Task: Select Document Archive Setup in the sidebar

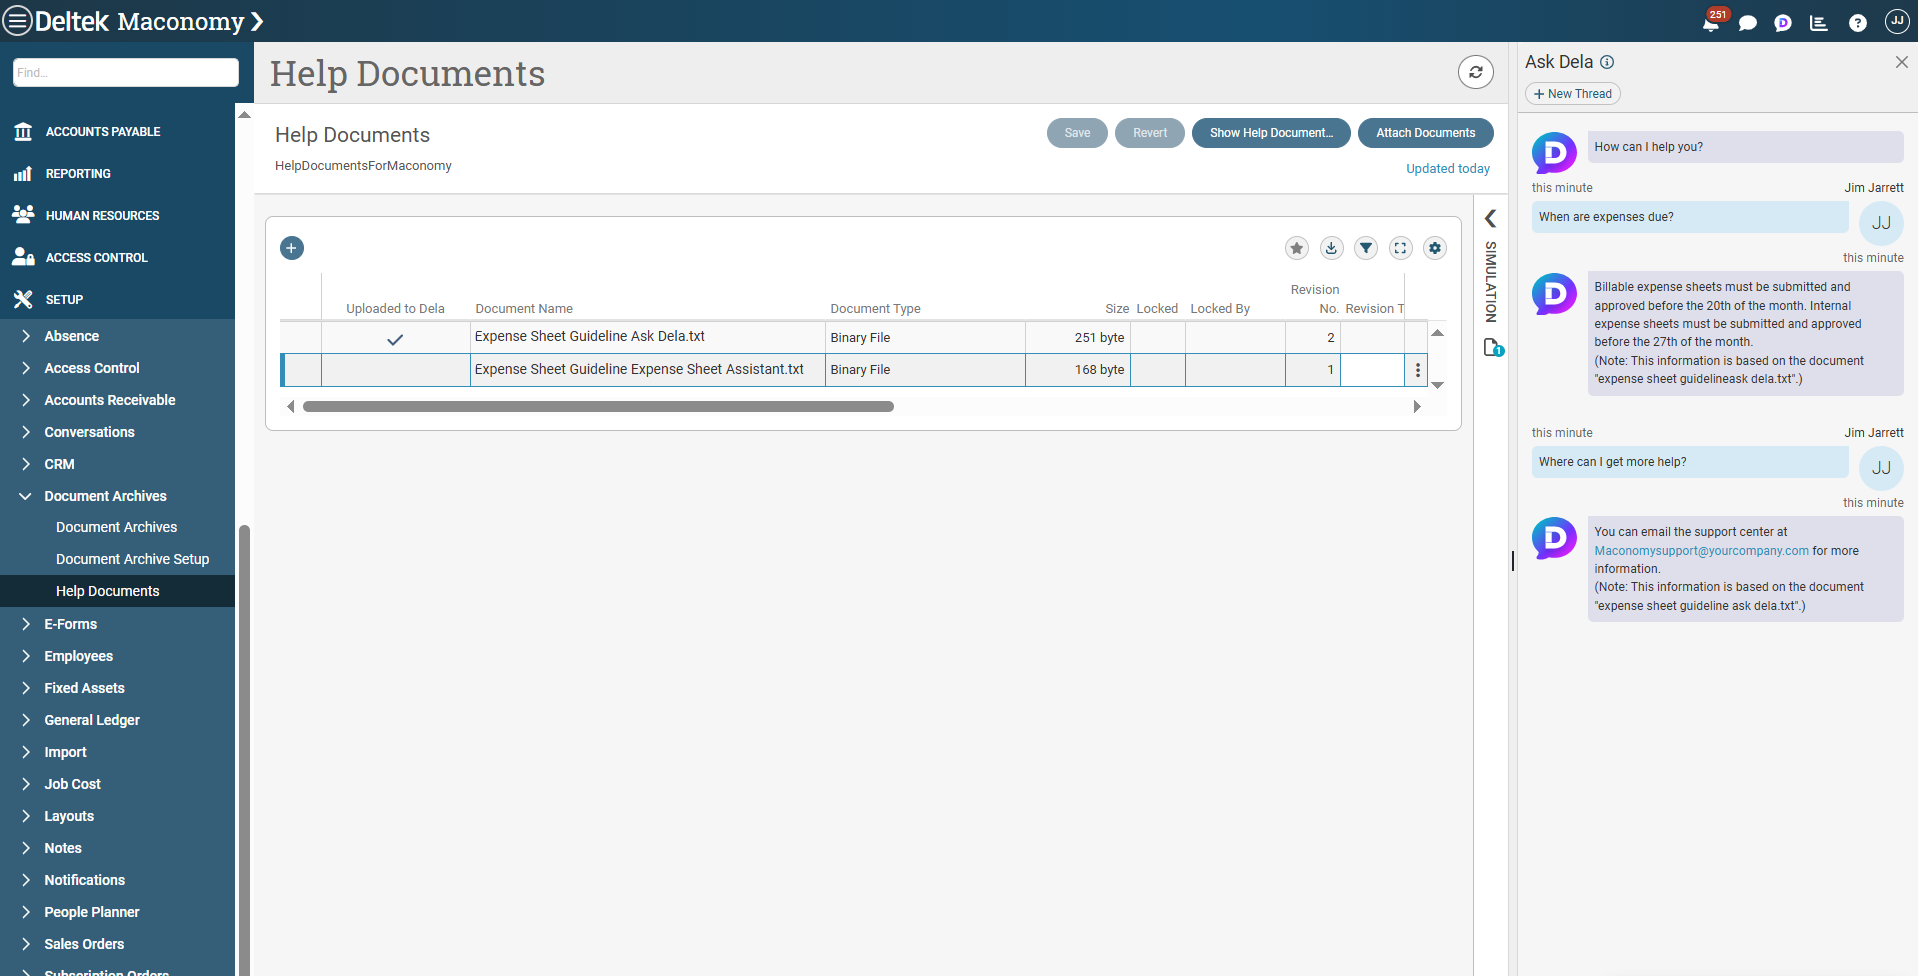Action: click(x=132, y=559)
